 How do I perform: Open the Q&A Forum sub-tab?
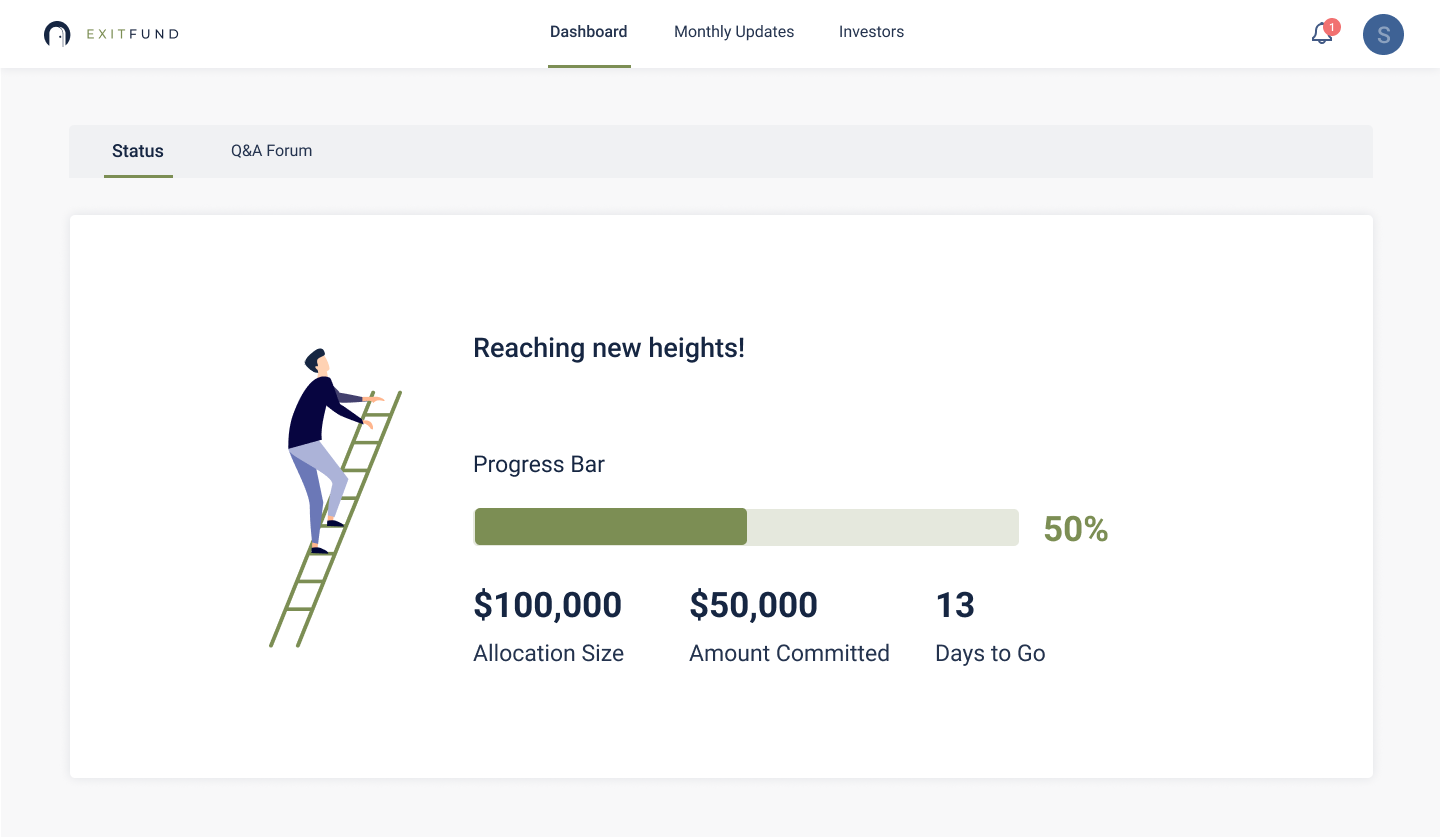tap(272, 151)
